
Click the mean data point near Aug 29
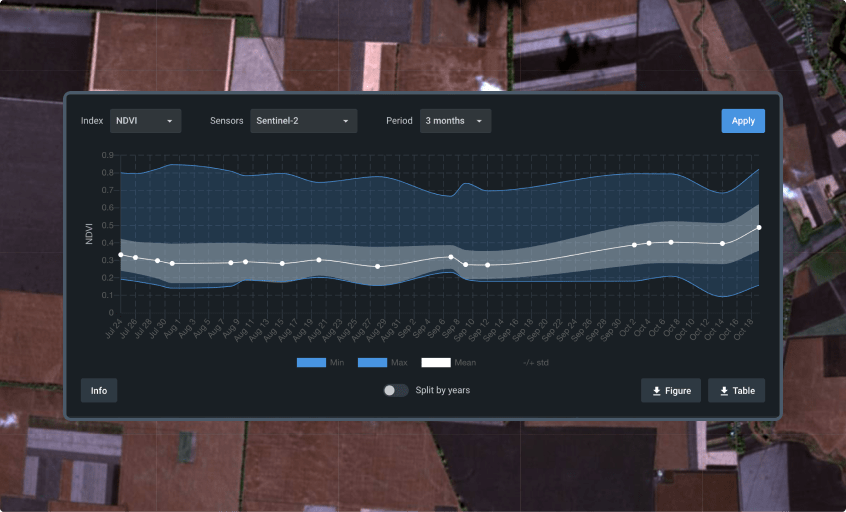[x=377, y=267]
